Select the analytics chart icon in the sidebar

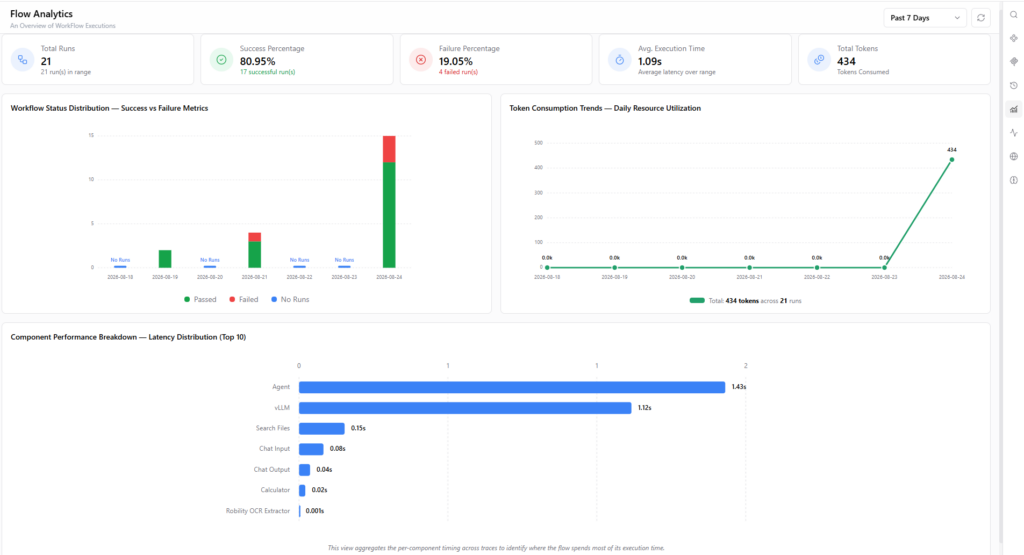[1014, 109]
